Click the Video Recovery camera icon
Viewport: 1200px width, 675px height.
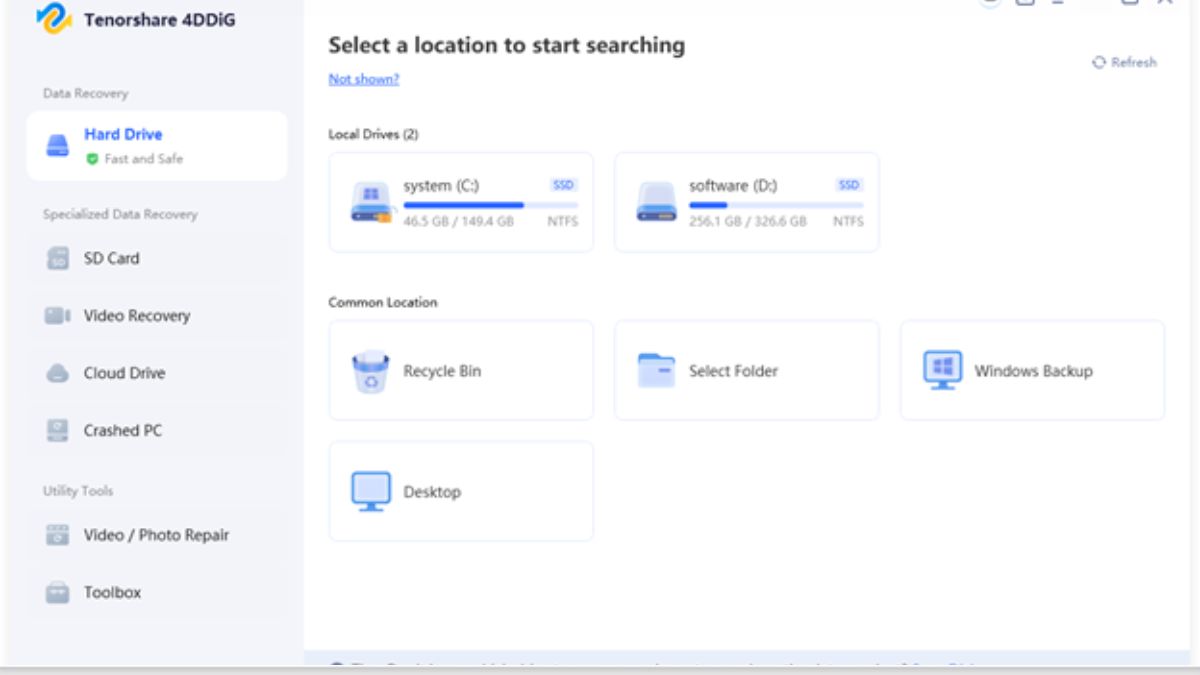[x=58, y=316]
